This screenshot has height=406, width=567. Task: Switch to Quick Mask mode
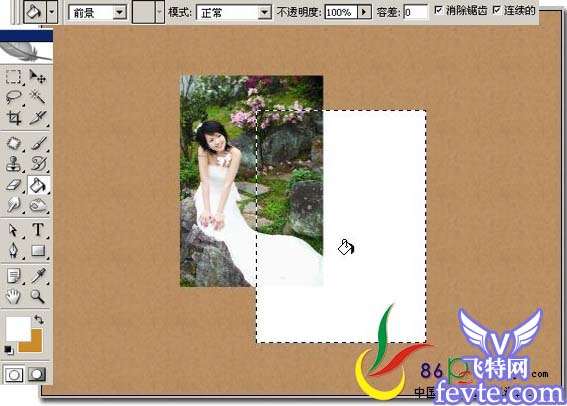[37, 374]
